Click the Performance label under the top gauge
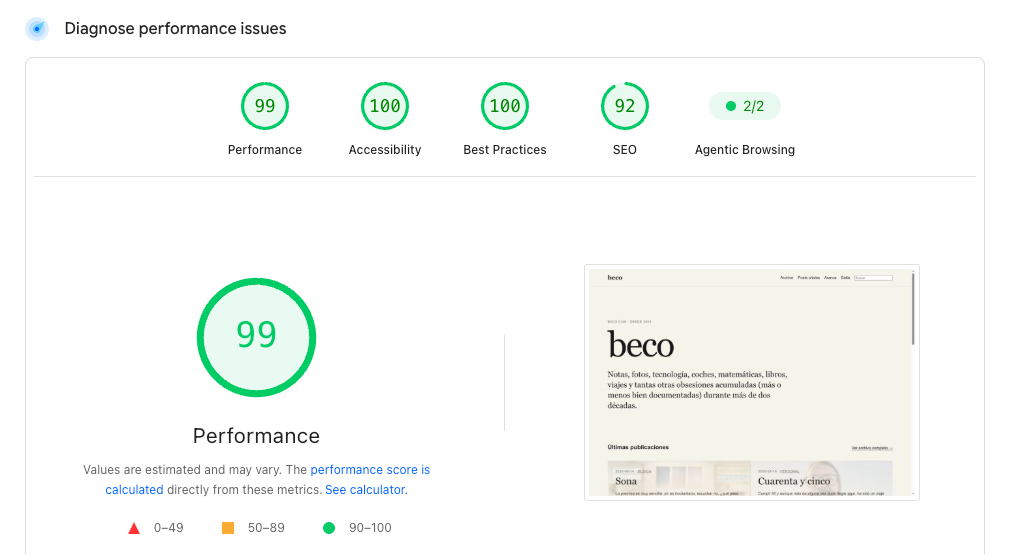 265,150
